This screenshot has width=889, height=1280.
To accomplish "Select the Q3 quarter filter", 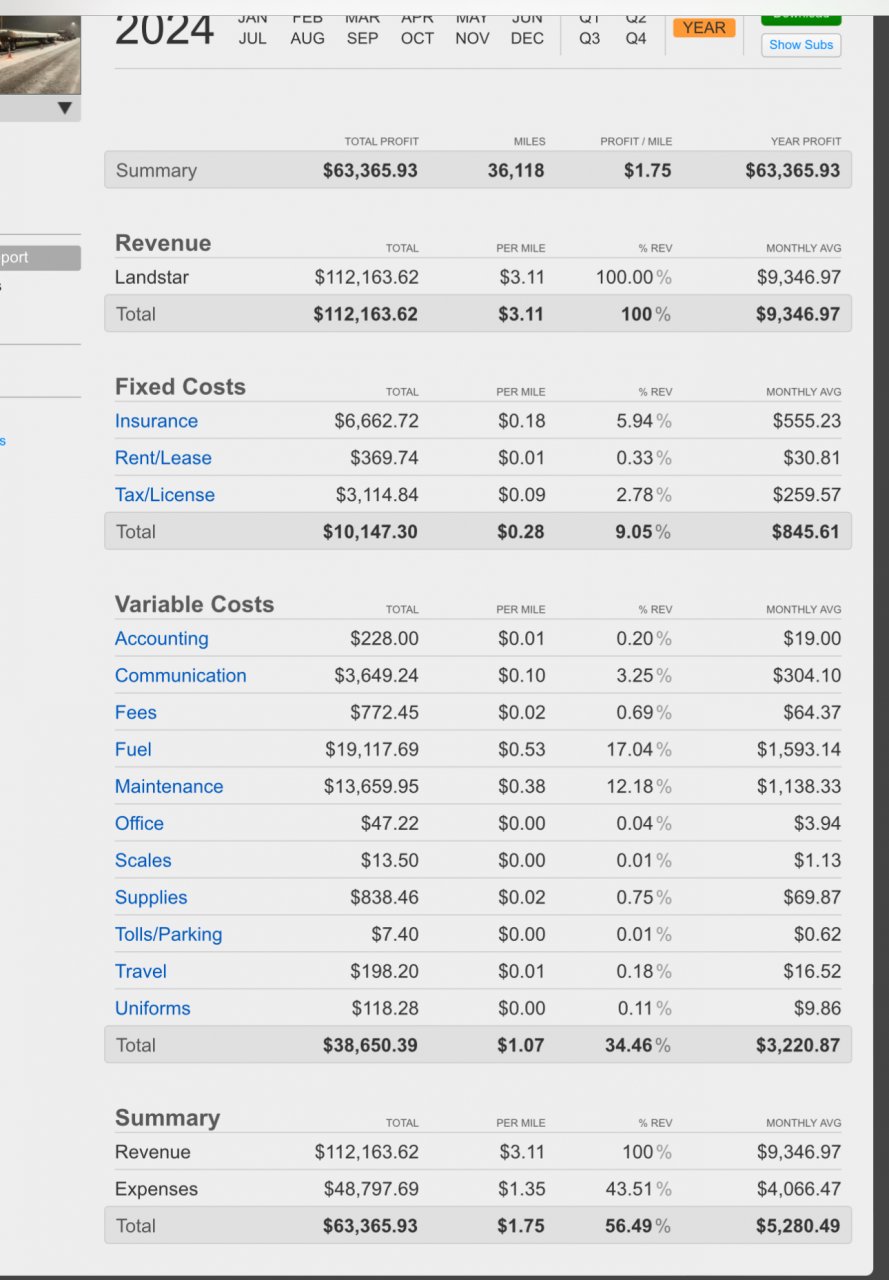I will 590,39.
